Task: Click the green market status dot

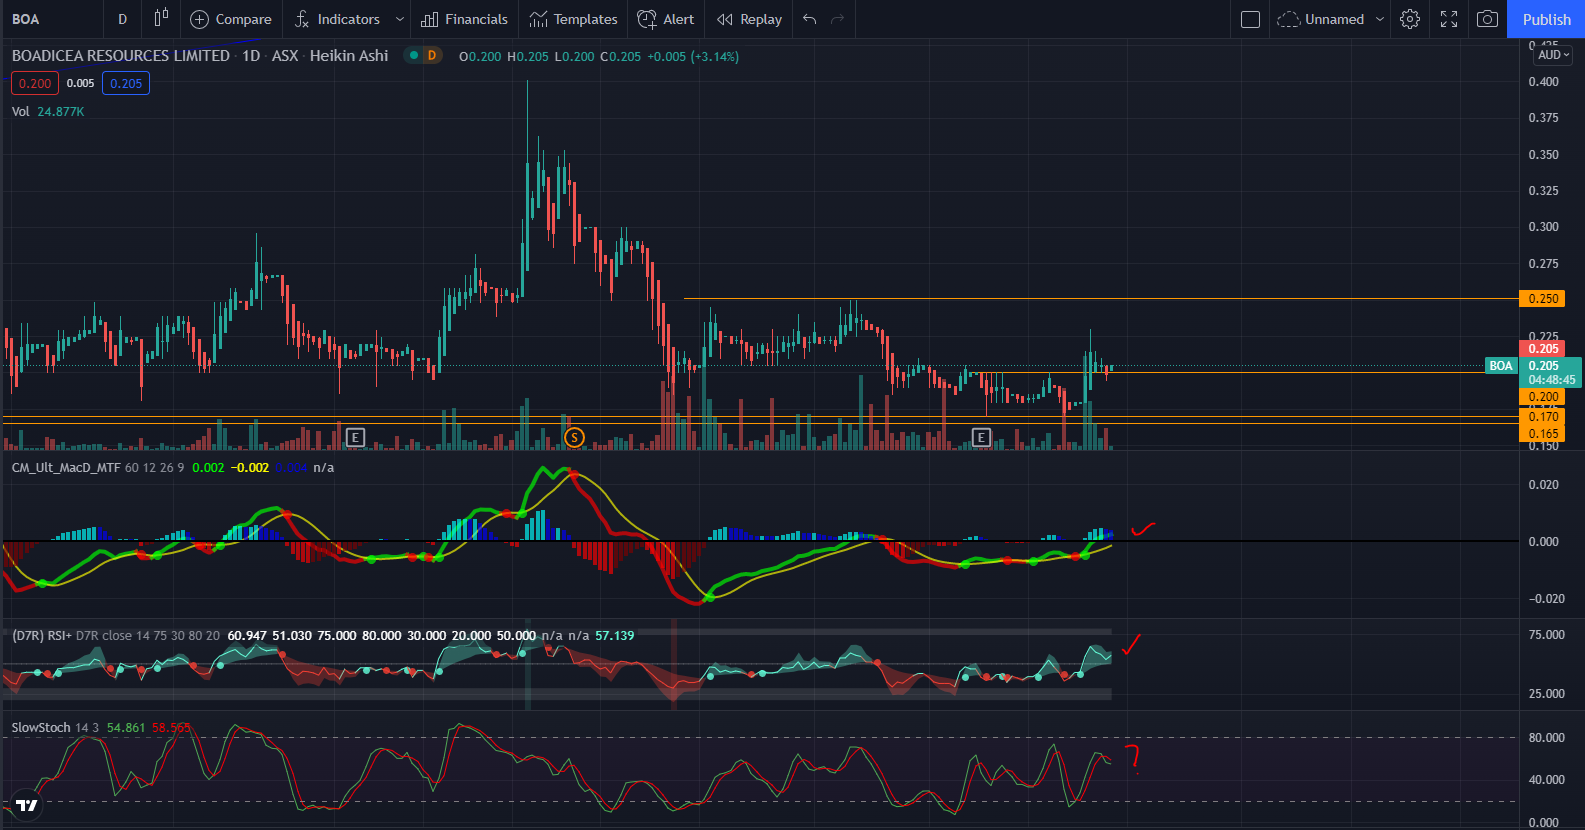Action: (414, 56)
